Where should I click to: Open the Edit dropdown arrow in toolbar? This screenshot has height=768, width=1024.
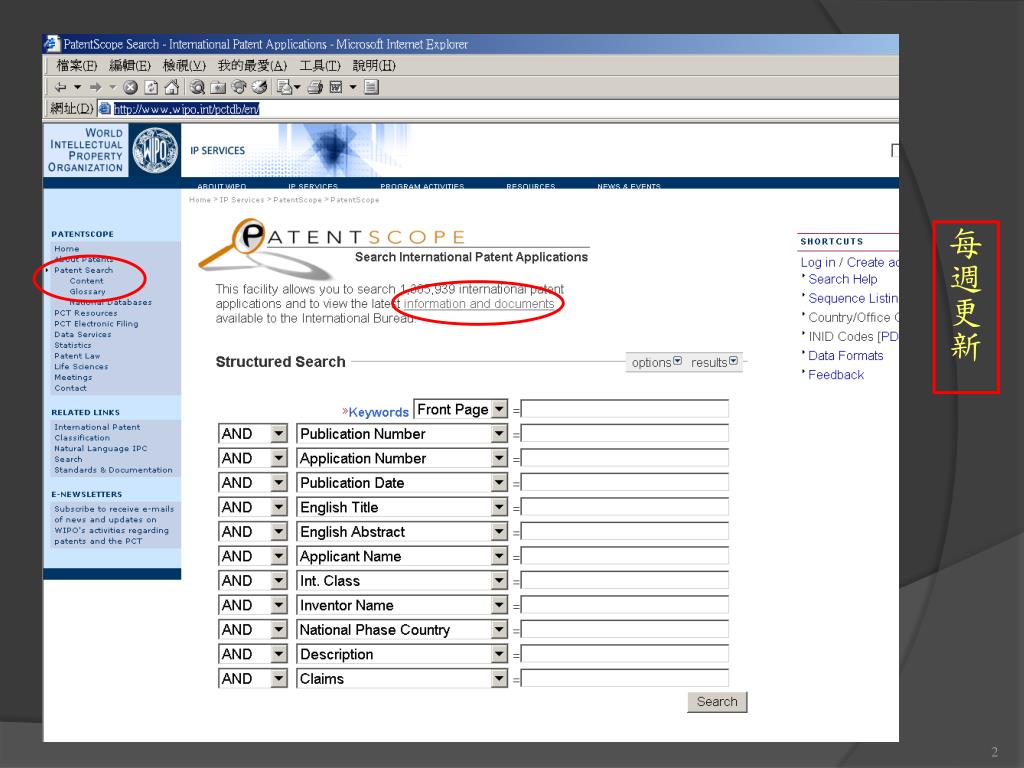click(353, 87)
